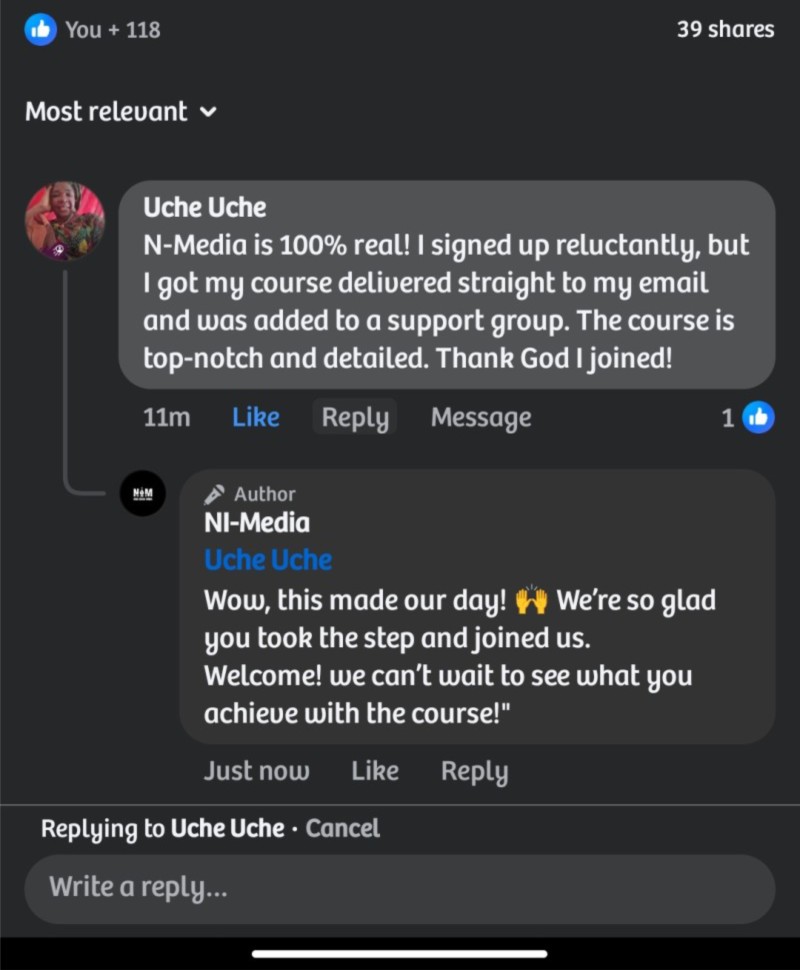Image resolution: width=800 pixels, height=970 pixels.
Task: Open Uche Uche's name on first comment
Action: [205, 207]
